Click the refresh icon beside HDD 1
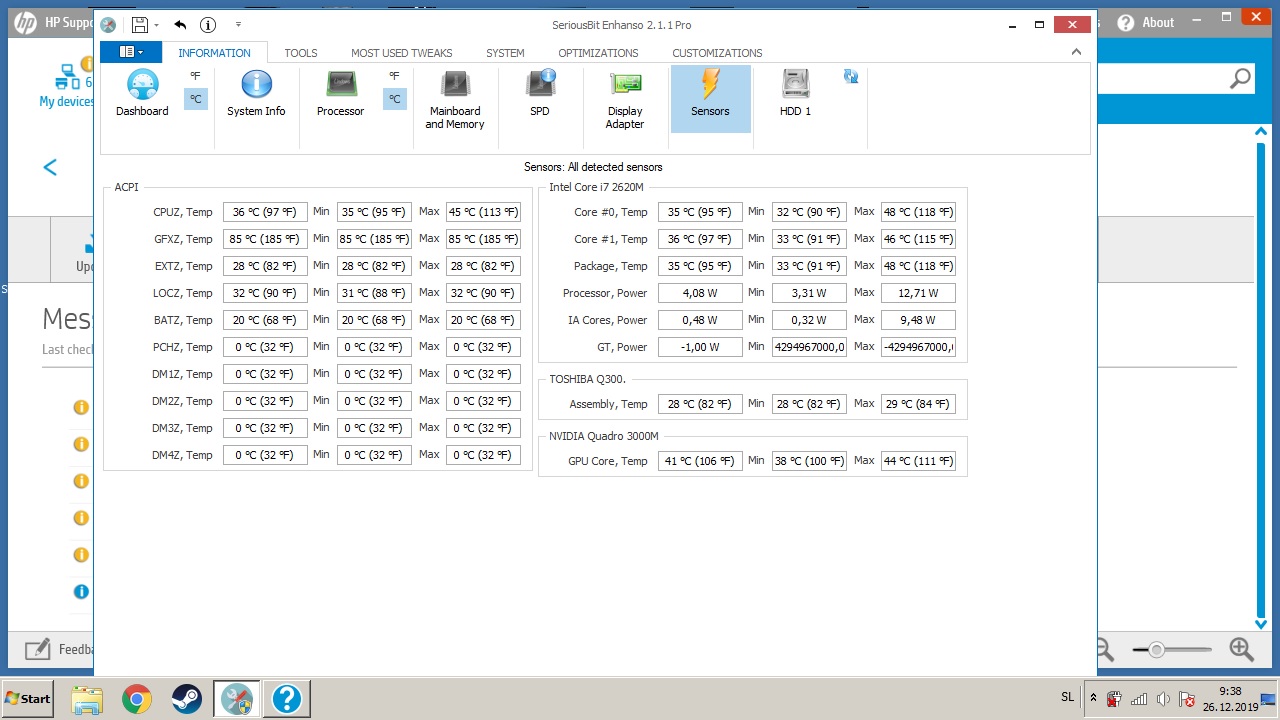Screen dimensions: 1280x720 tap(851, 77)
